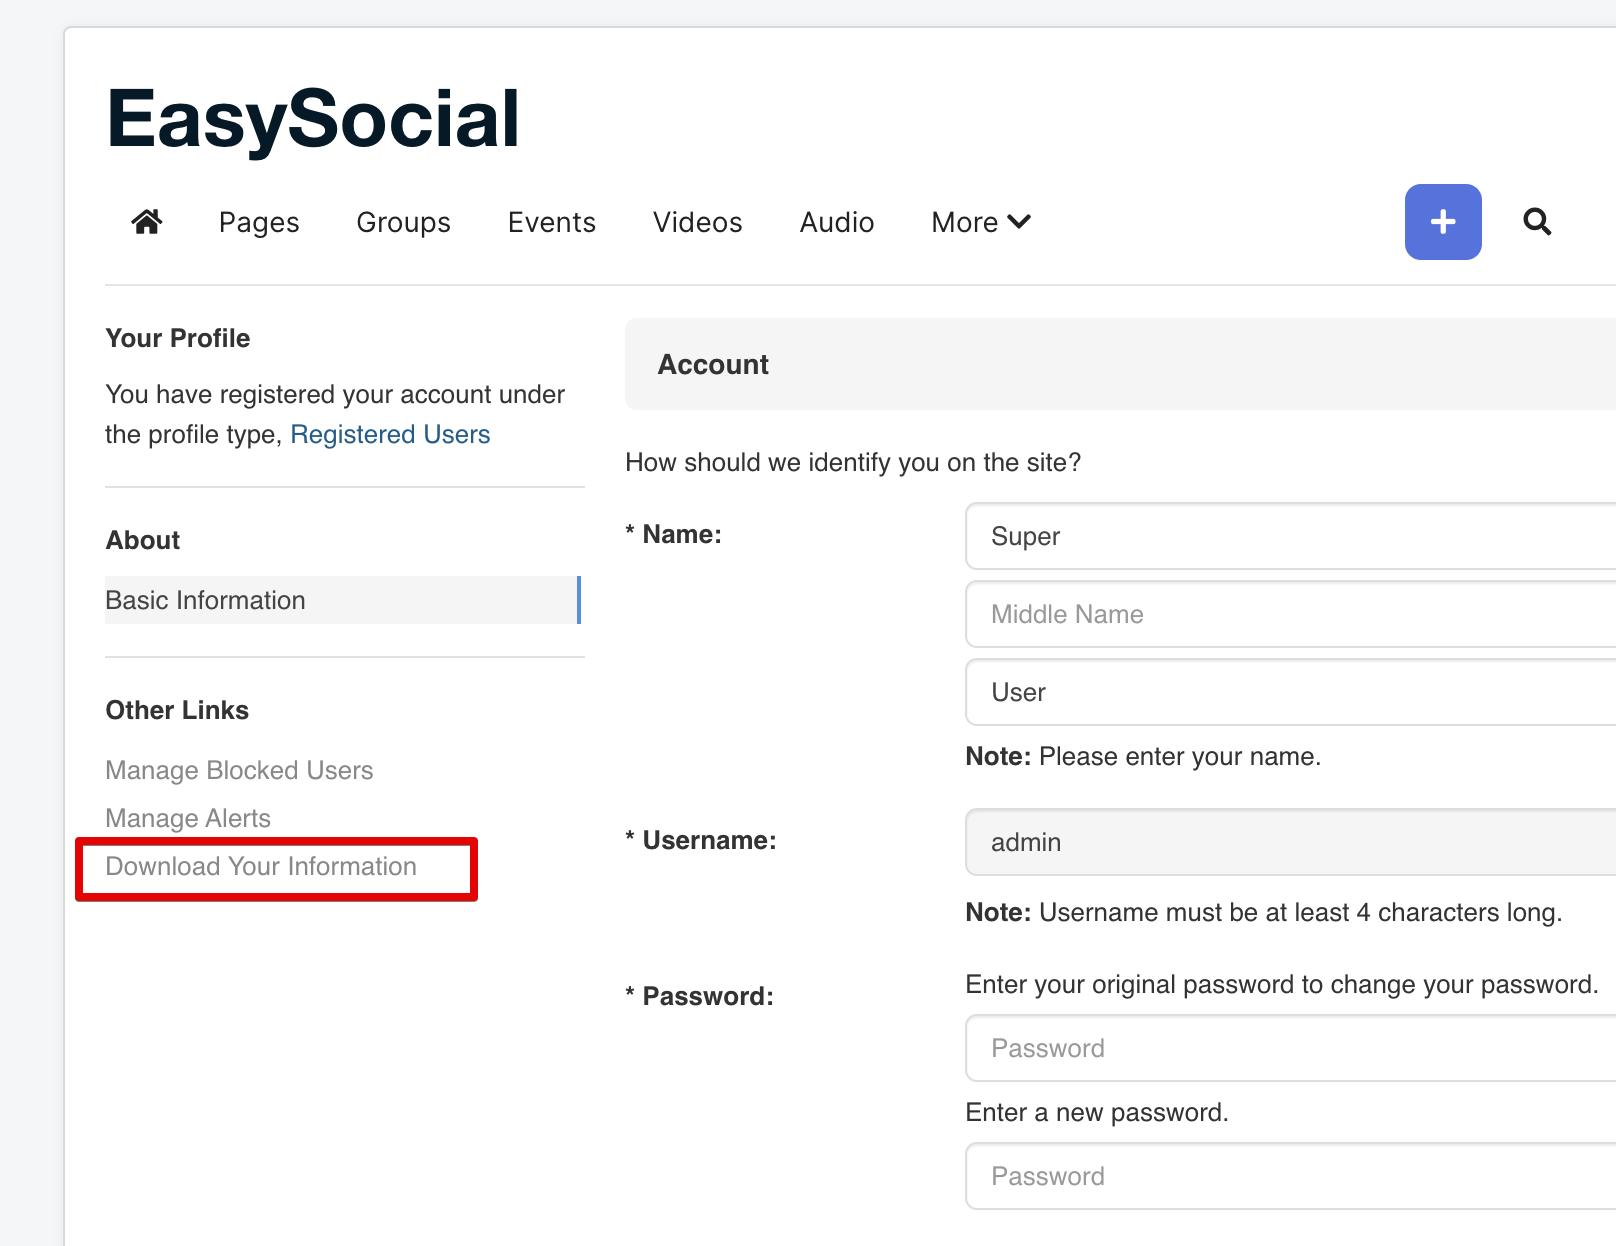The height and width of the screenshot is (1246, 1616).
Task: Open the Videos menu item
Action: (x=698, y=222)
